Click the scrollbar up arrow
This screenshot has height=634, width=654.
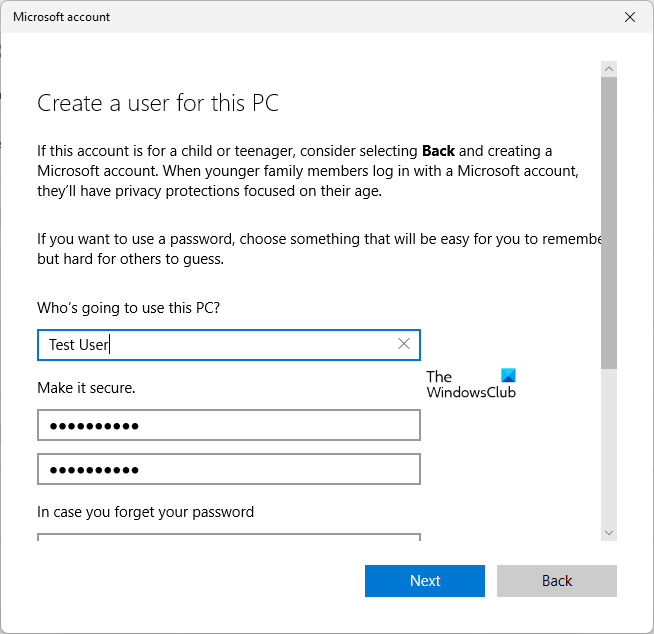609,69
